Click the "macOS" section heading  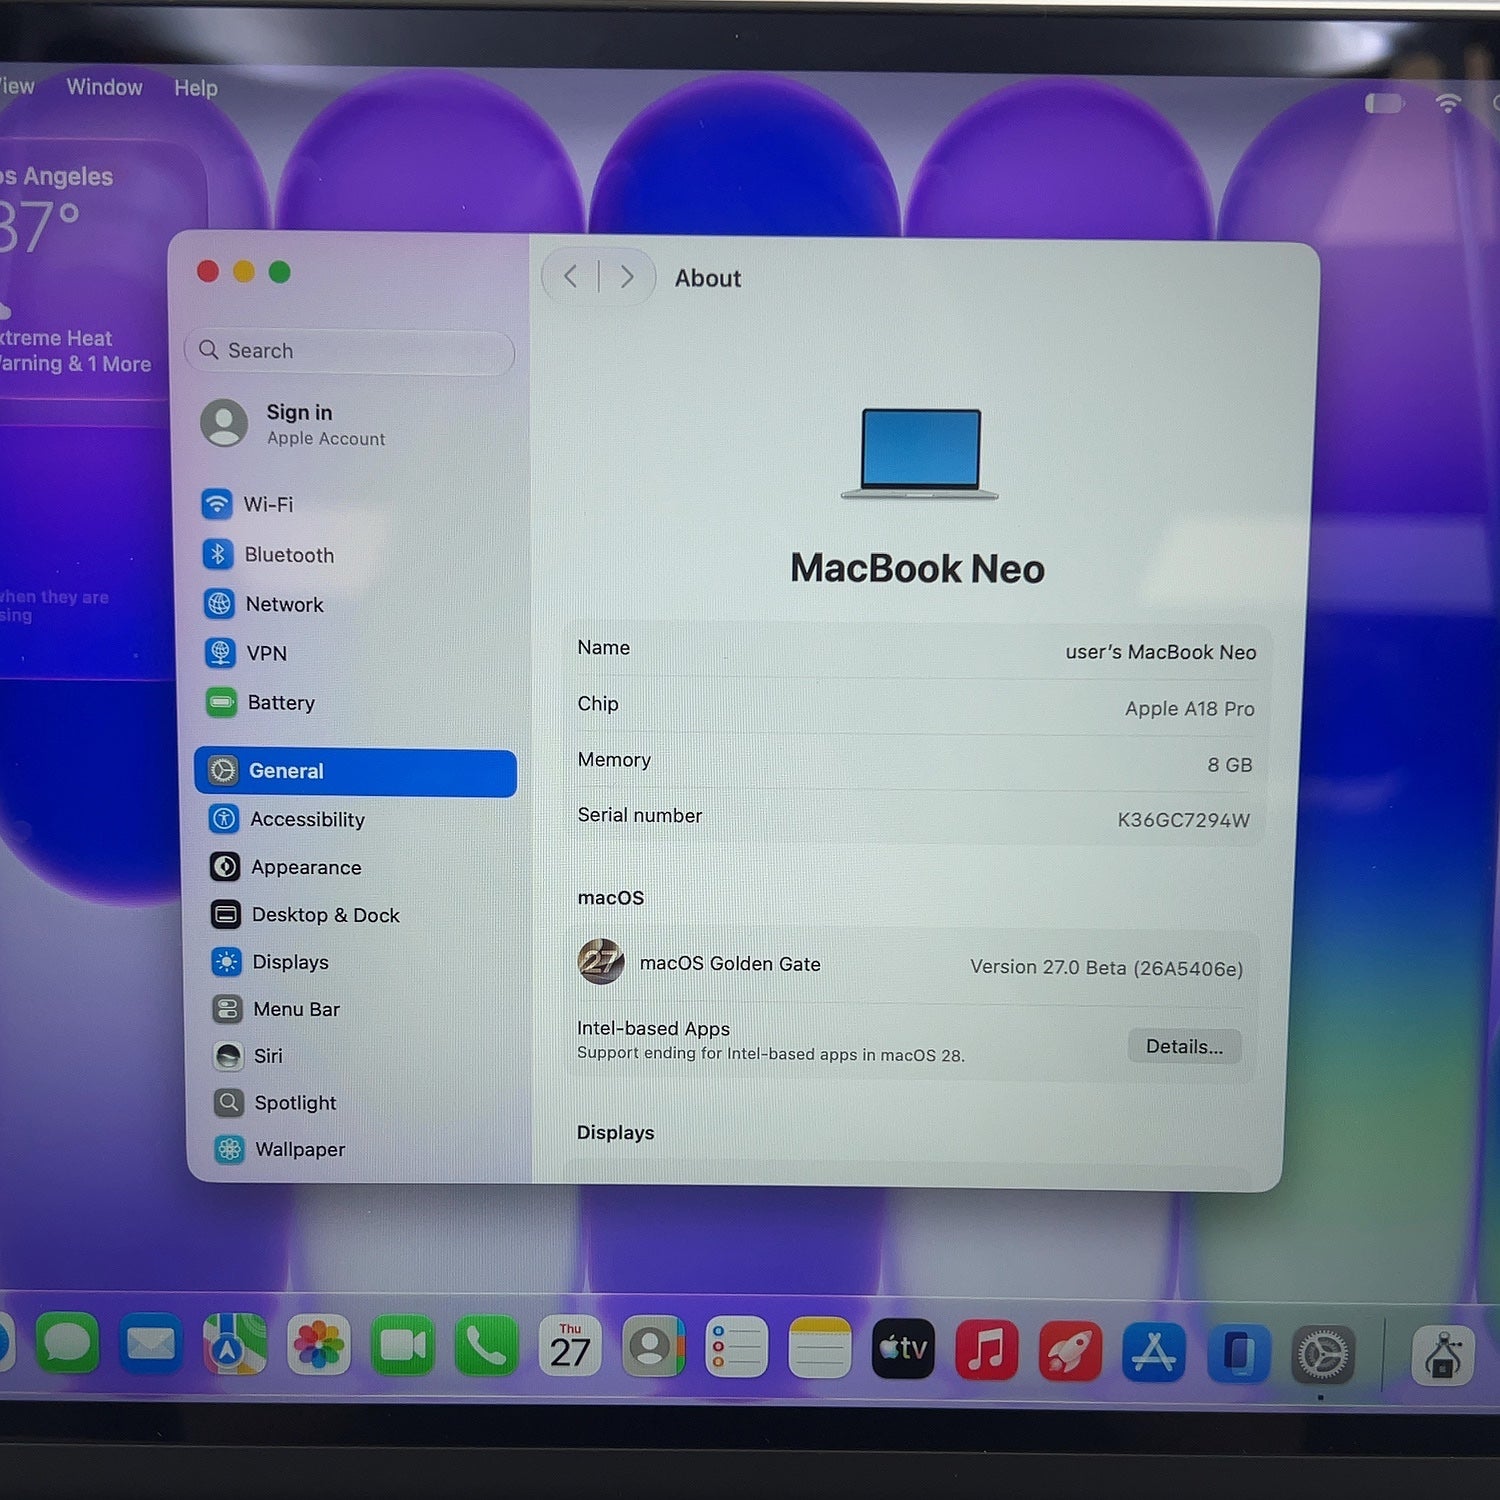pos(611,897)
